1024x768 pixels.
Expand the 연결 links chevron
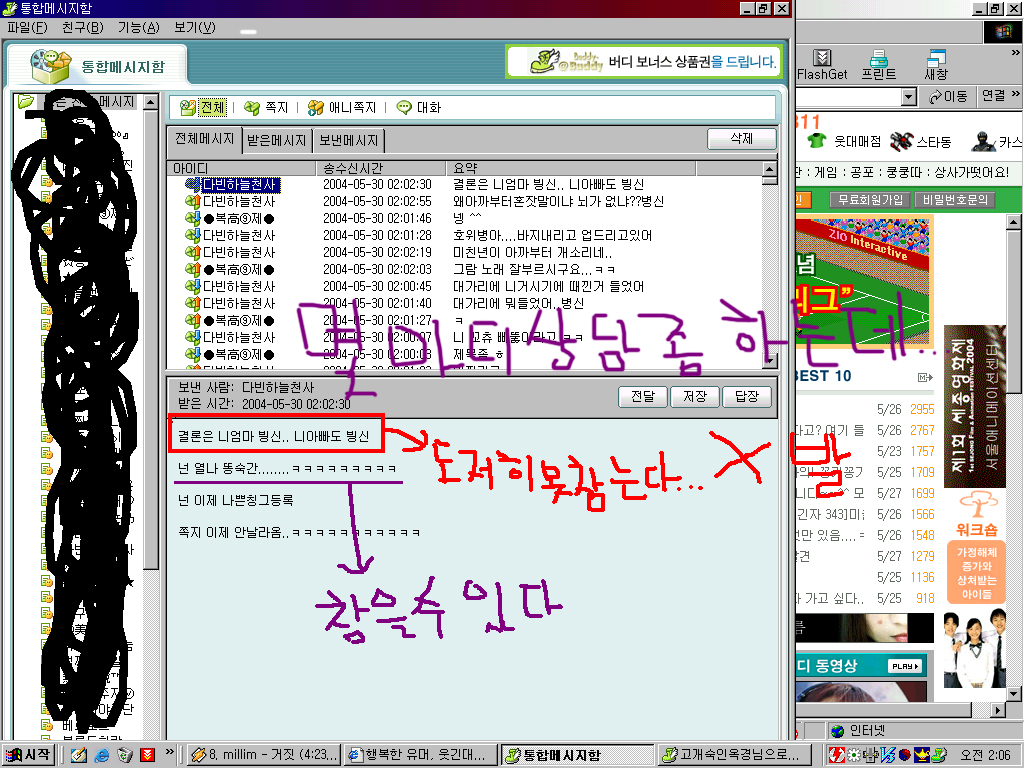(x=1016, y=95)
